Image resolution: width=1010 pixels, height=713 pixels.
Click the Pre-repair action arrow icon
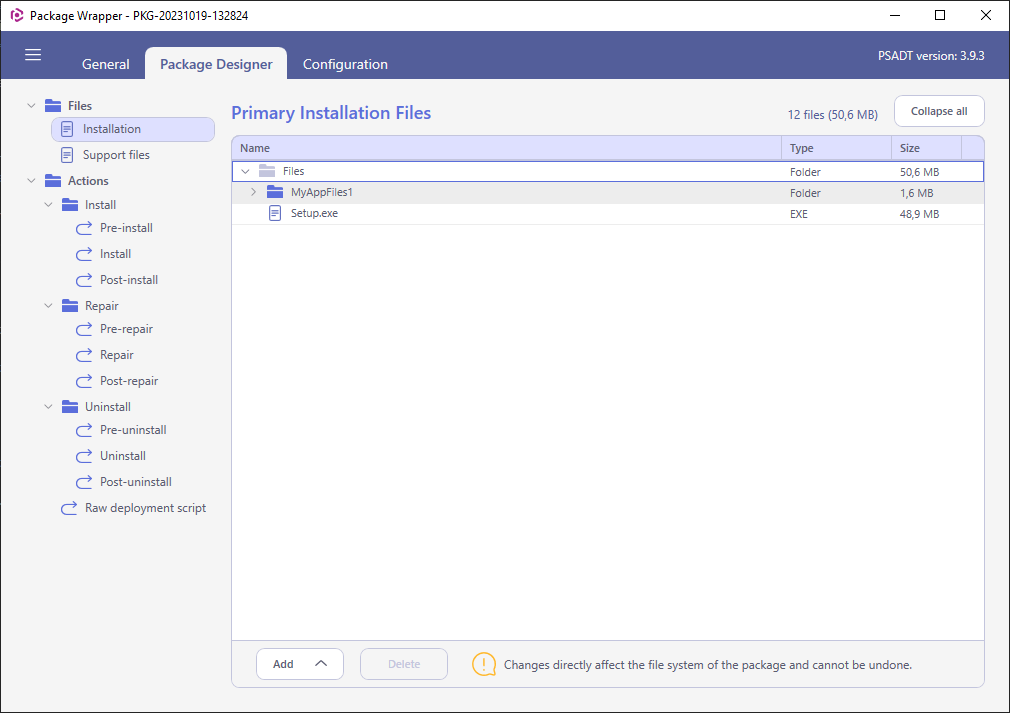(84, 328)
